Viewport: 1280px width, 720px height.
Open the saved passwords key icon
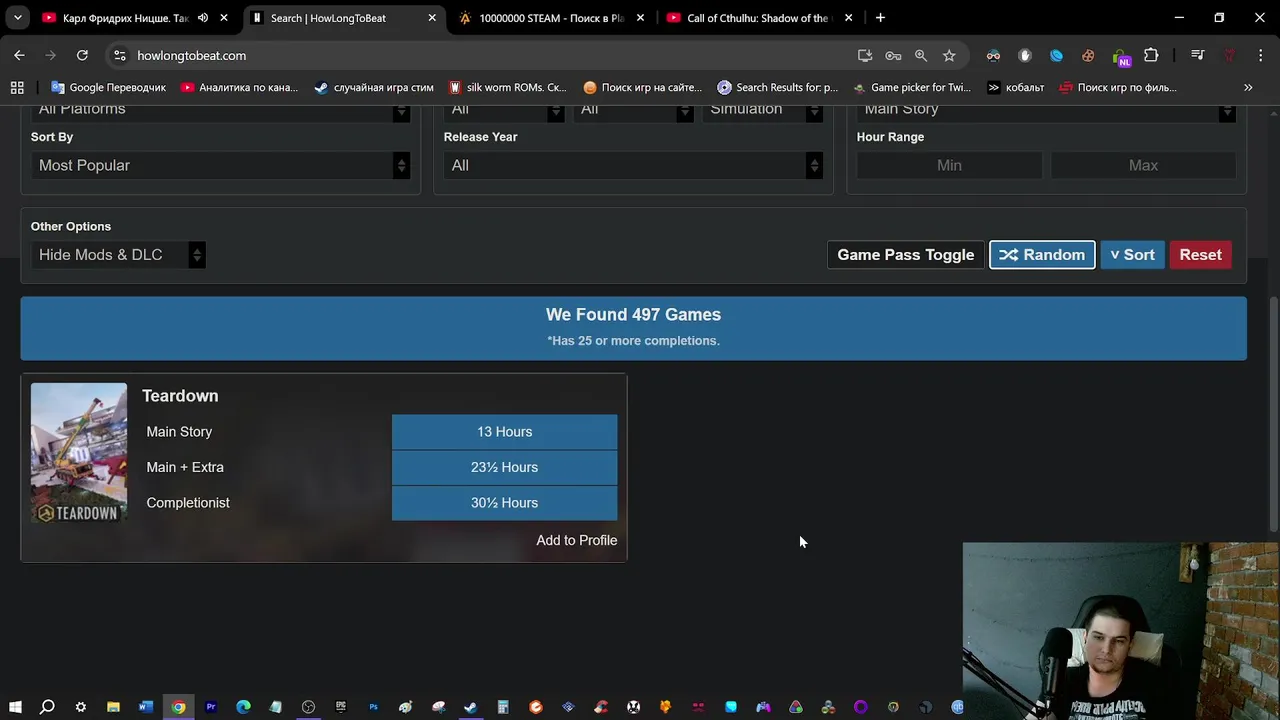coord(893,56)
